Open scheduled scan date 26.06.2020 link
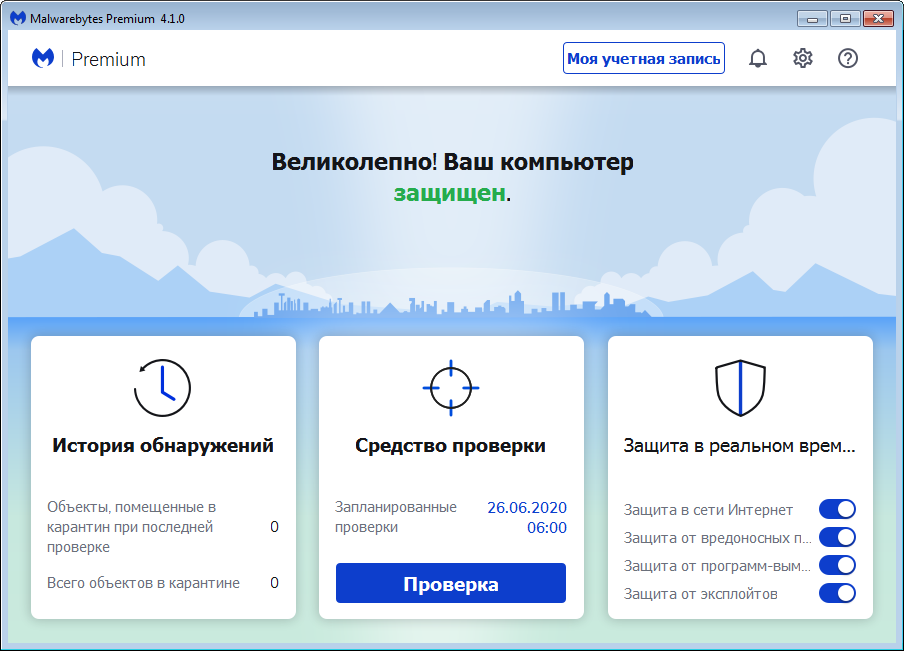 tap(526, 507)
